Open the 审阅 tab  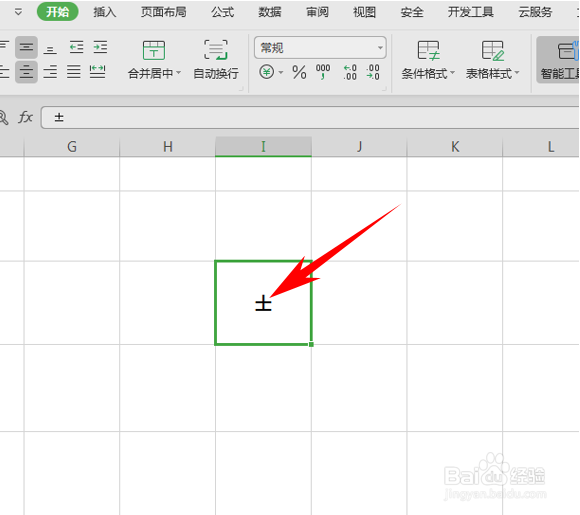click(317, 12)
